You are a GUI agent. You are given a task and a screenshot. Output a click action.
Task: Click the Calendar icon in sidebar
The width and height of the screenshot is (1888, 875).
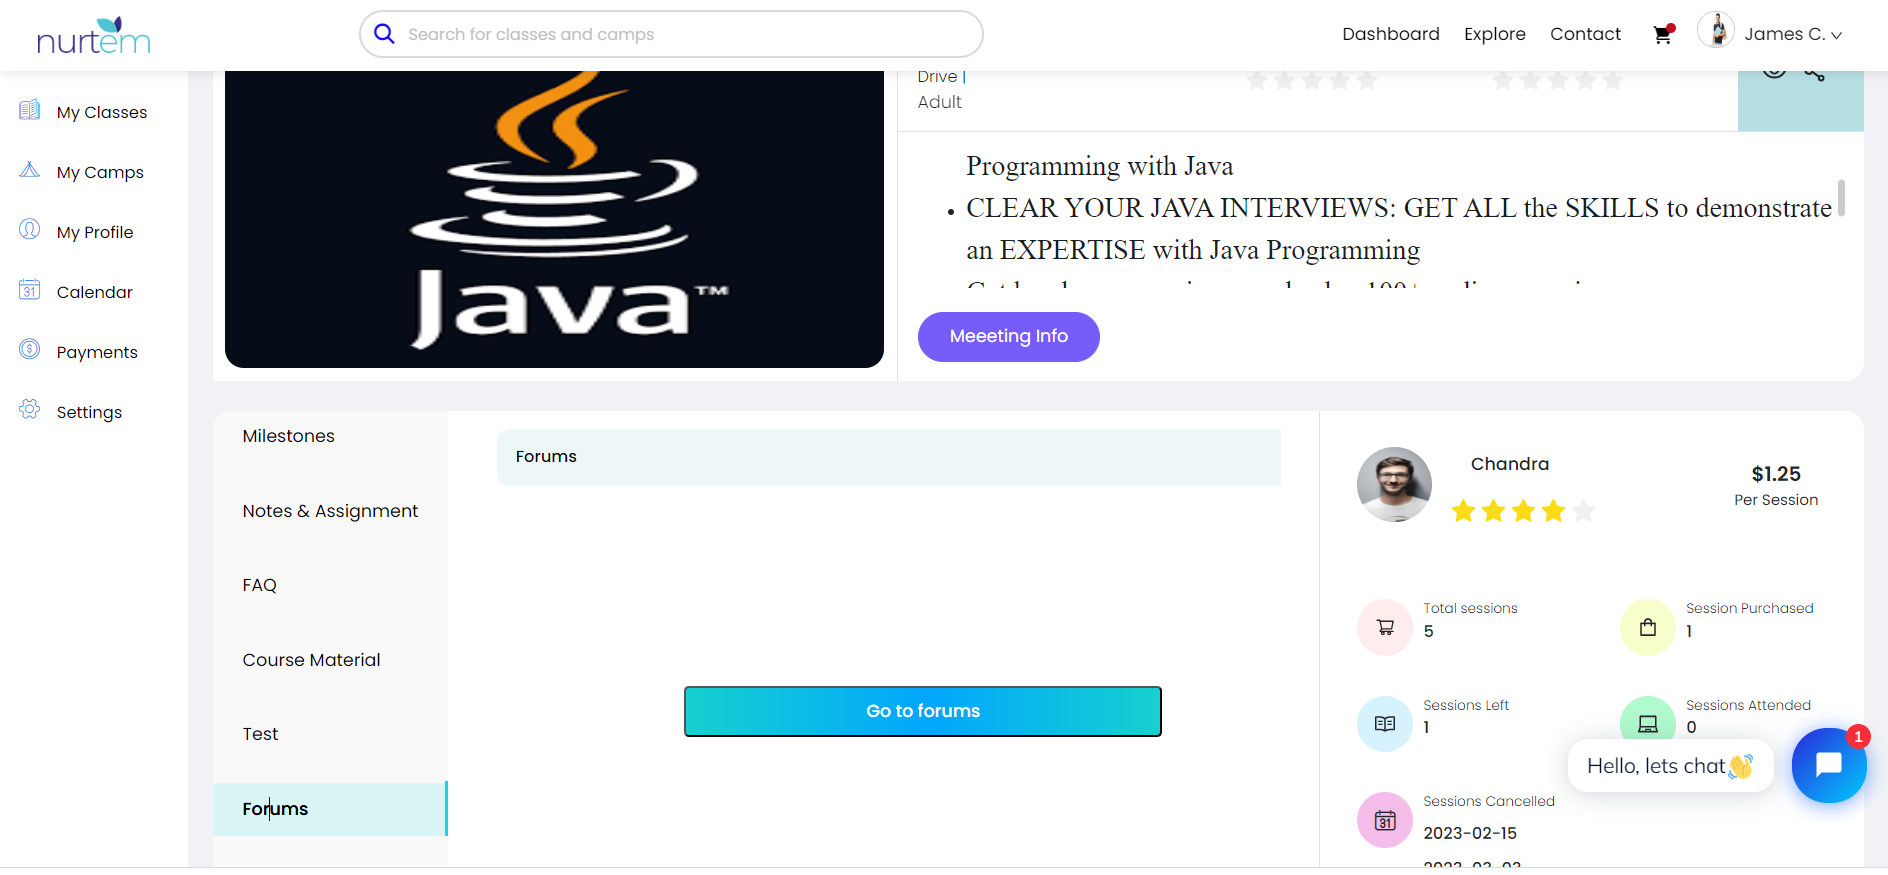point(30,290)
